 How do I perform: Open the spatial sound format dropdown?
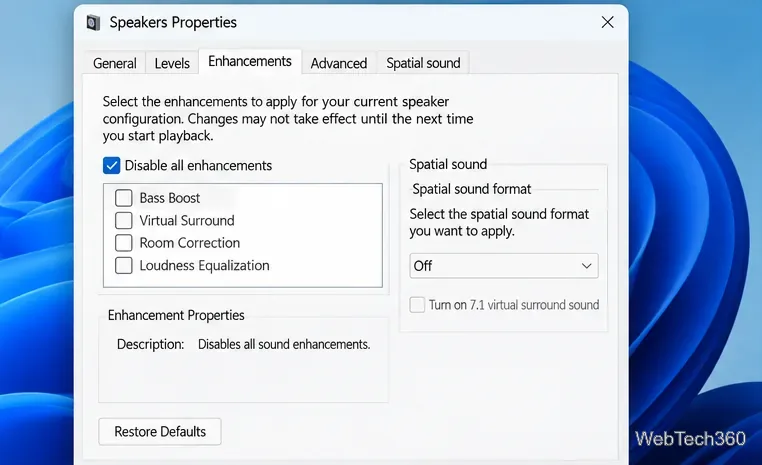click(504, 266)
